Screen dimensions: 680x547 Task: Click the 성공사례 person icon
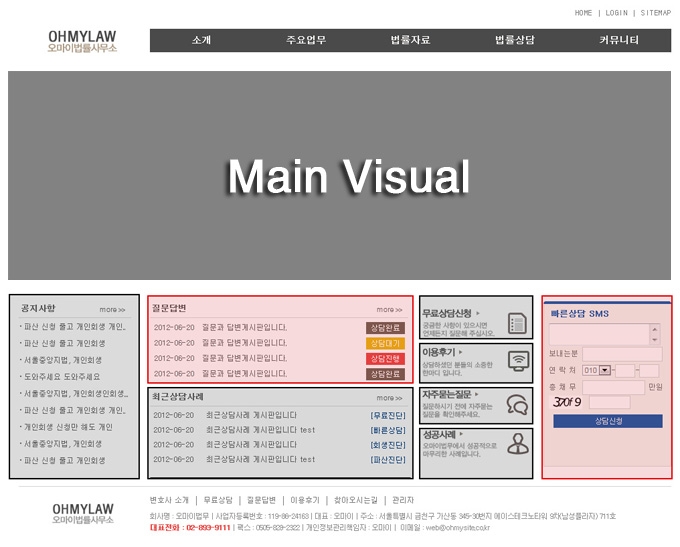tap(517, 443)
